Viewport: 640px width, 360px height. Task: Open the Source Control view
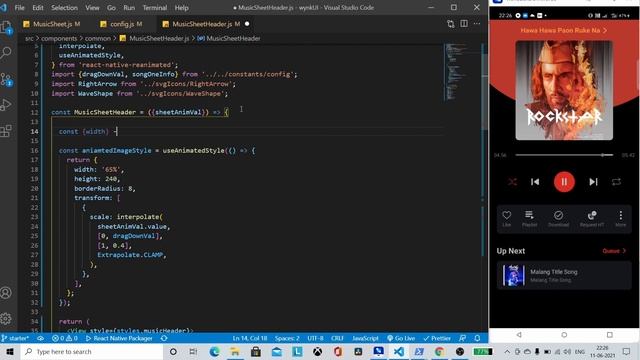click(x=6, y=79)
